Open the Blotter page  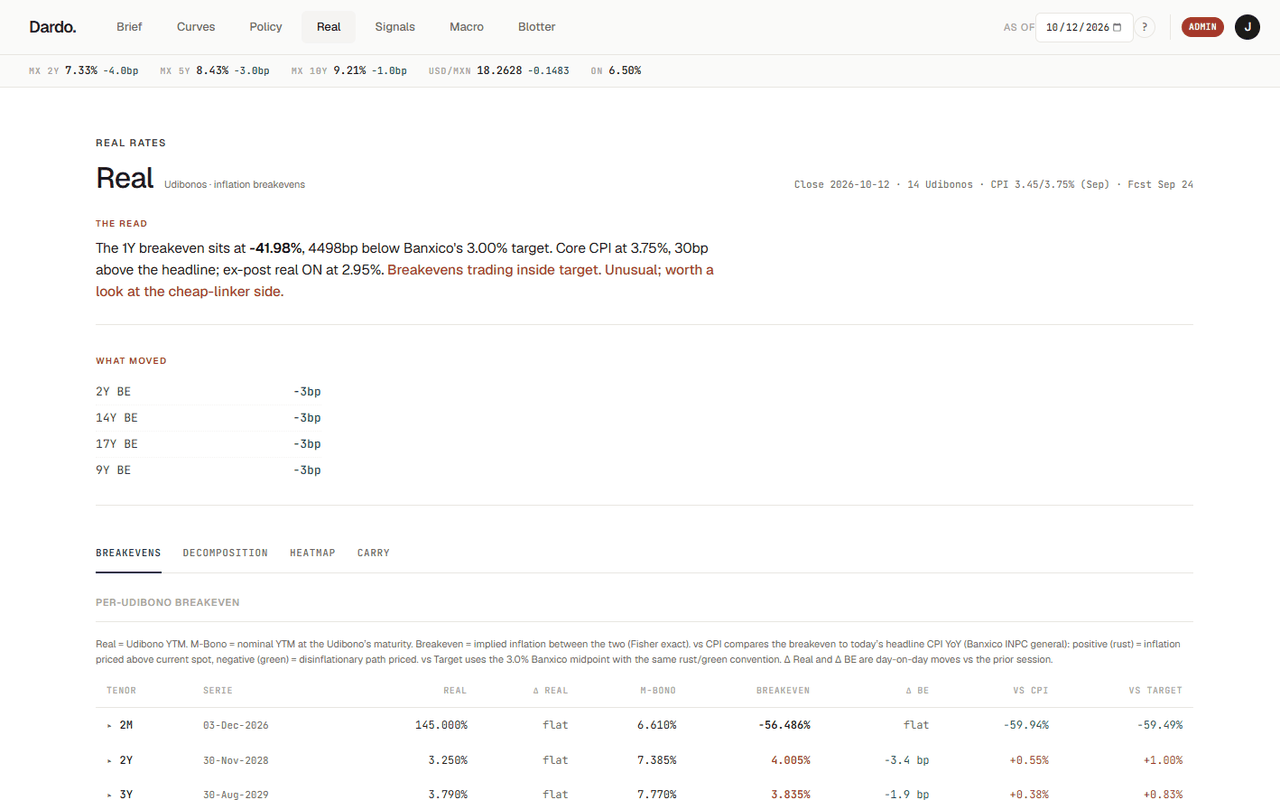coord(537,27)
